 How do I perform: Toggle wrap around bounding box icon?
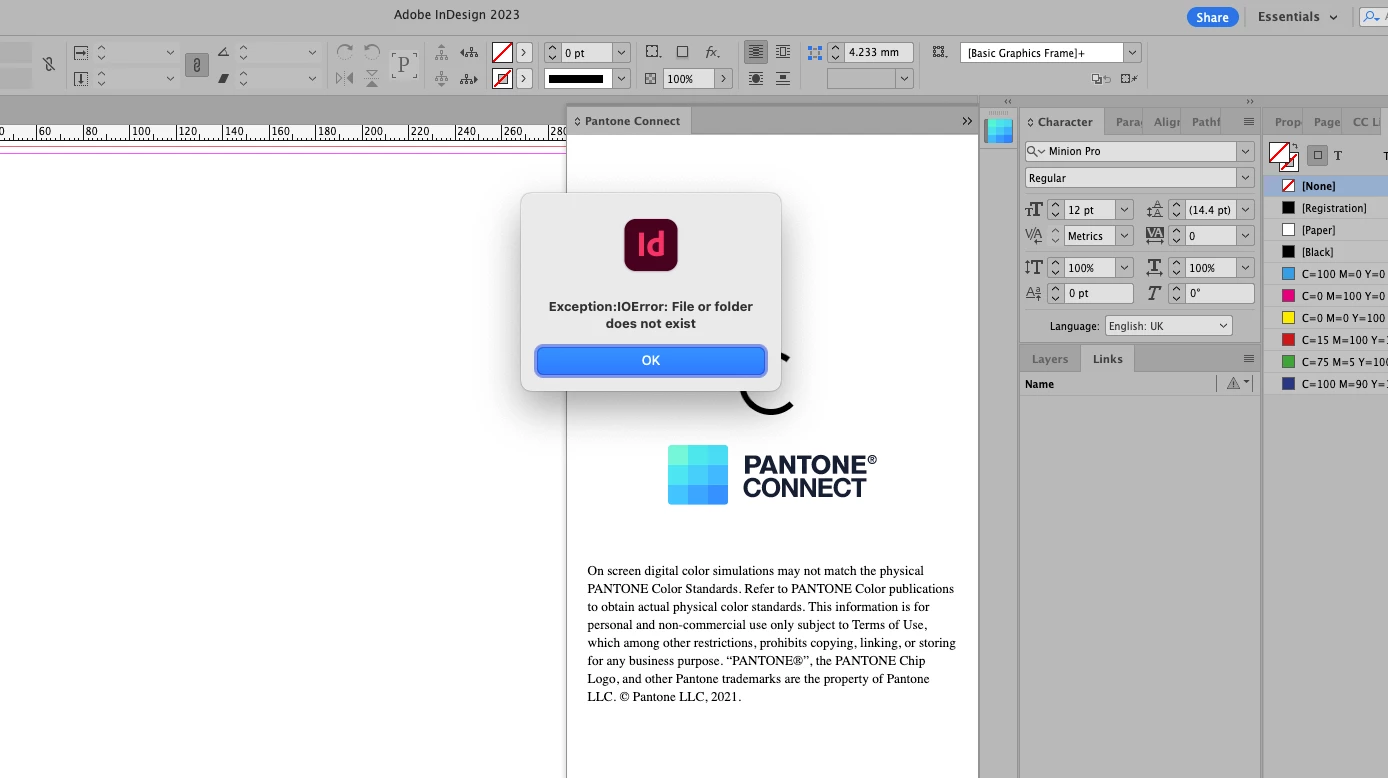783,52
